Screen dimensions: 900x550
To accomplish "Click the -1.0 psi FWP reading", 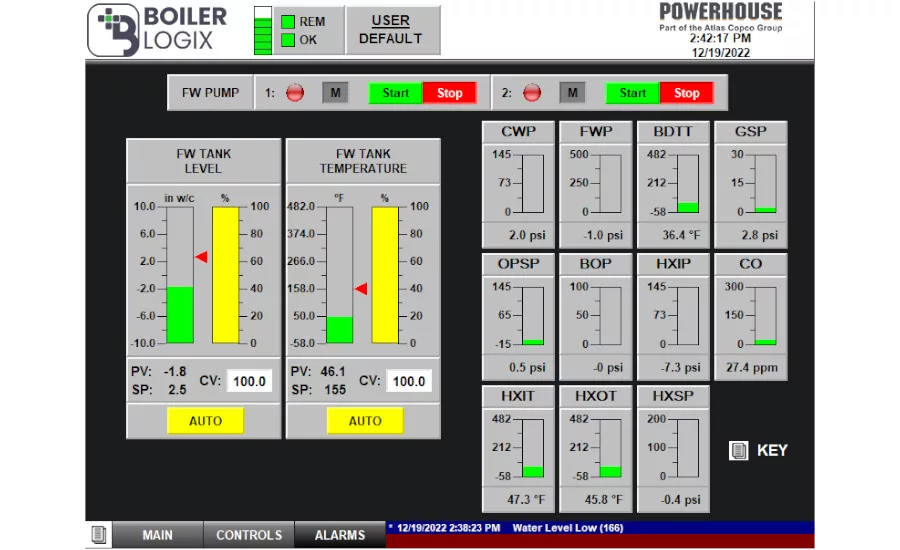I will [x=603, y=235].
